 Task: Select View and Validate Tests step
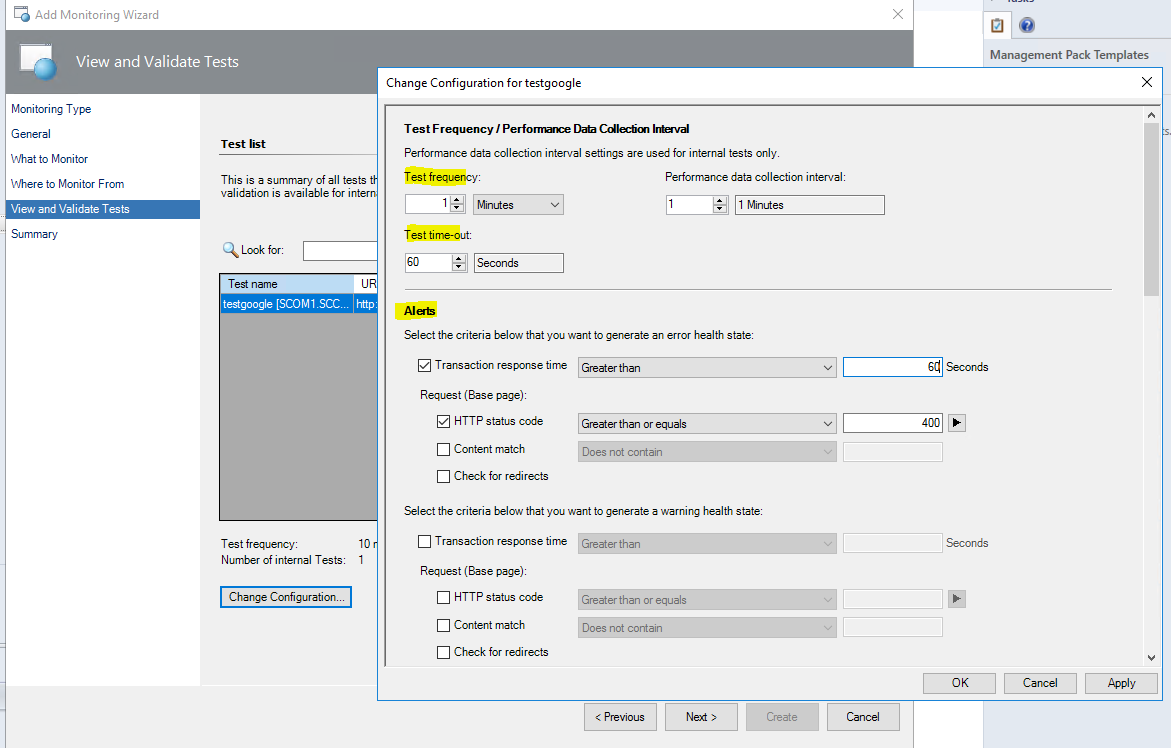pos(102,209)
